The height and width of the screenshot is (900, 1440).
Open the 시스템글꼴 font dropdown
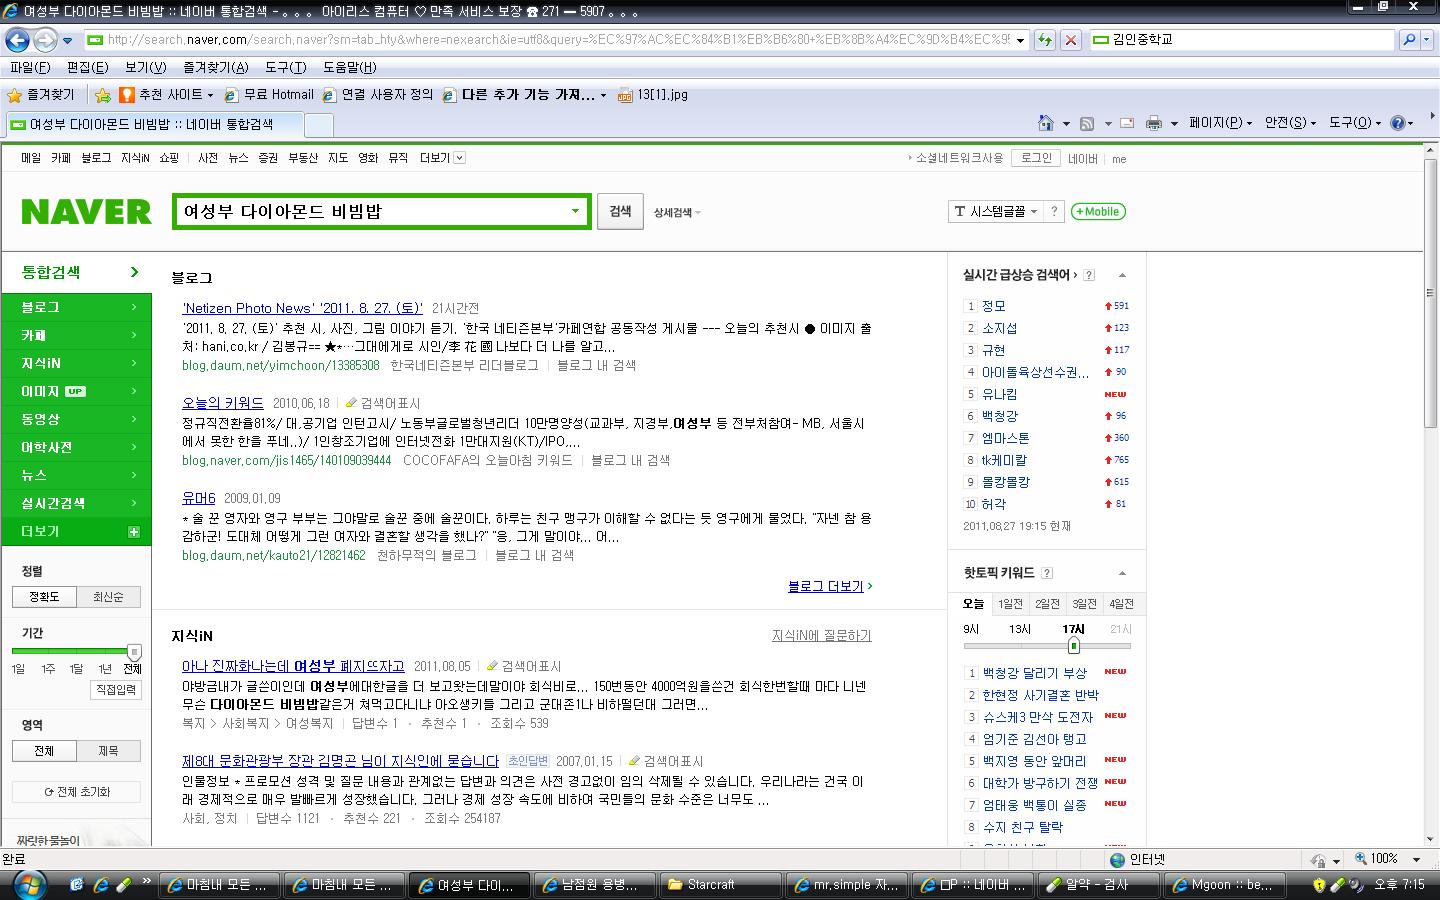[x=995, y=211]
